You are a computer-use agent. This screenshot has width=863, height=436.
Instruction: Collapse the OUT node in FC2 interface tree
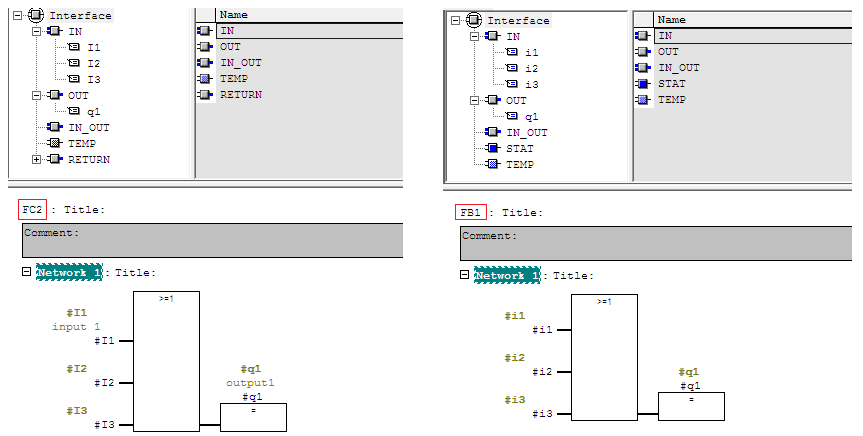tap(37, 95)
